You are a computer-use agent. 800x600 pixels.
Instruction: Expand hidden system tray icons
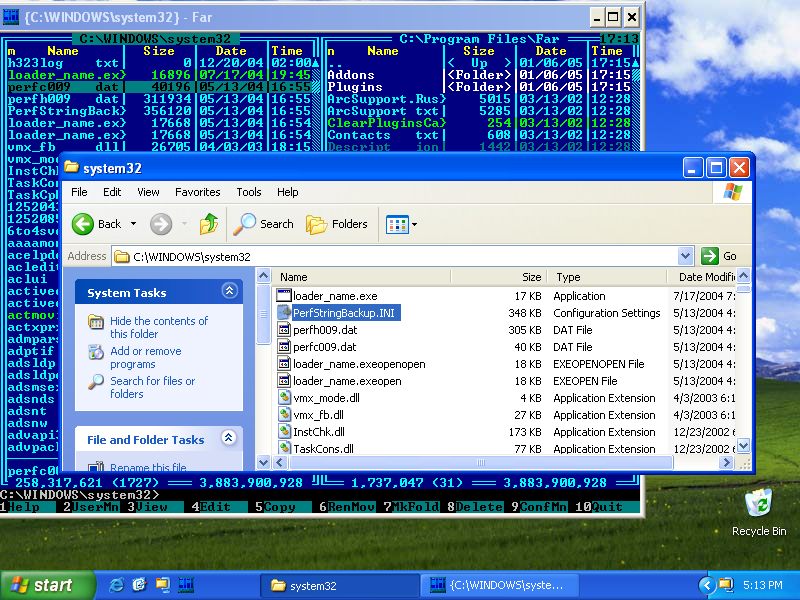[x=707, y=585]
